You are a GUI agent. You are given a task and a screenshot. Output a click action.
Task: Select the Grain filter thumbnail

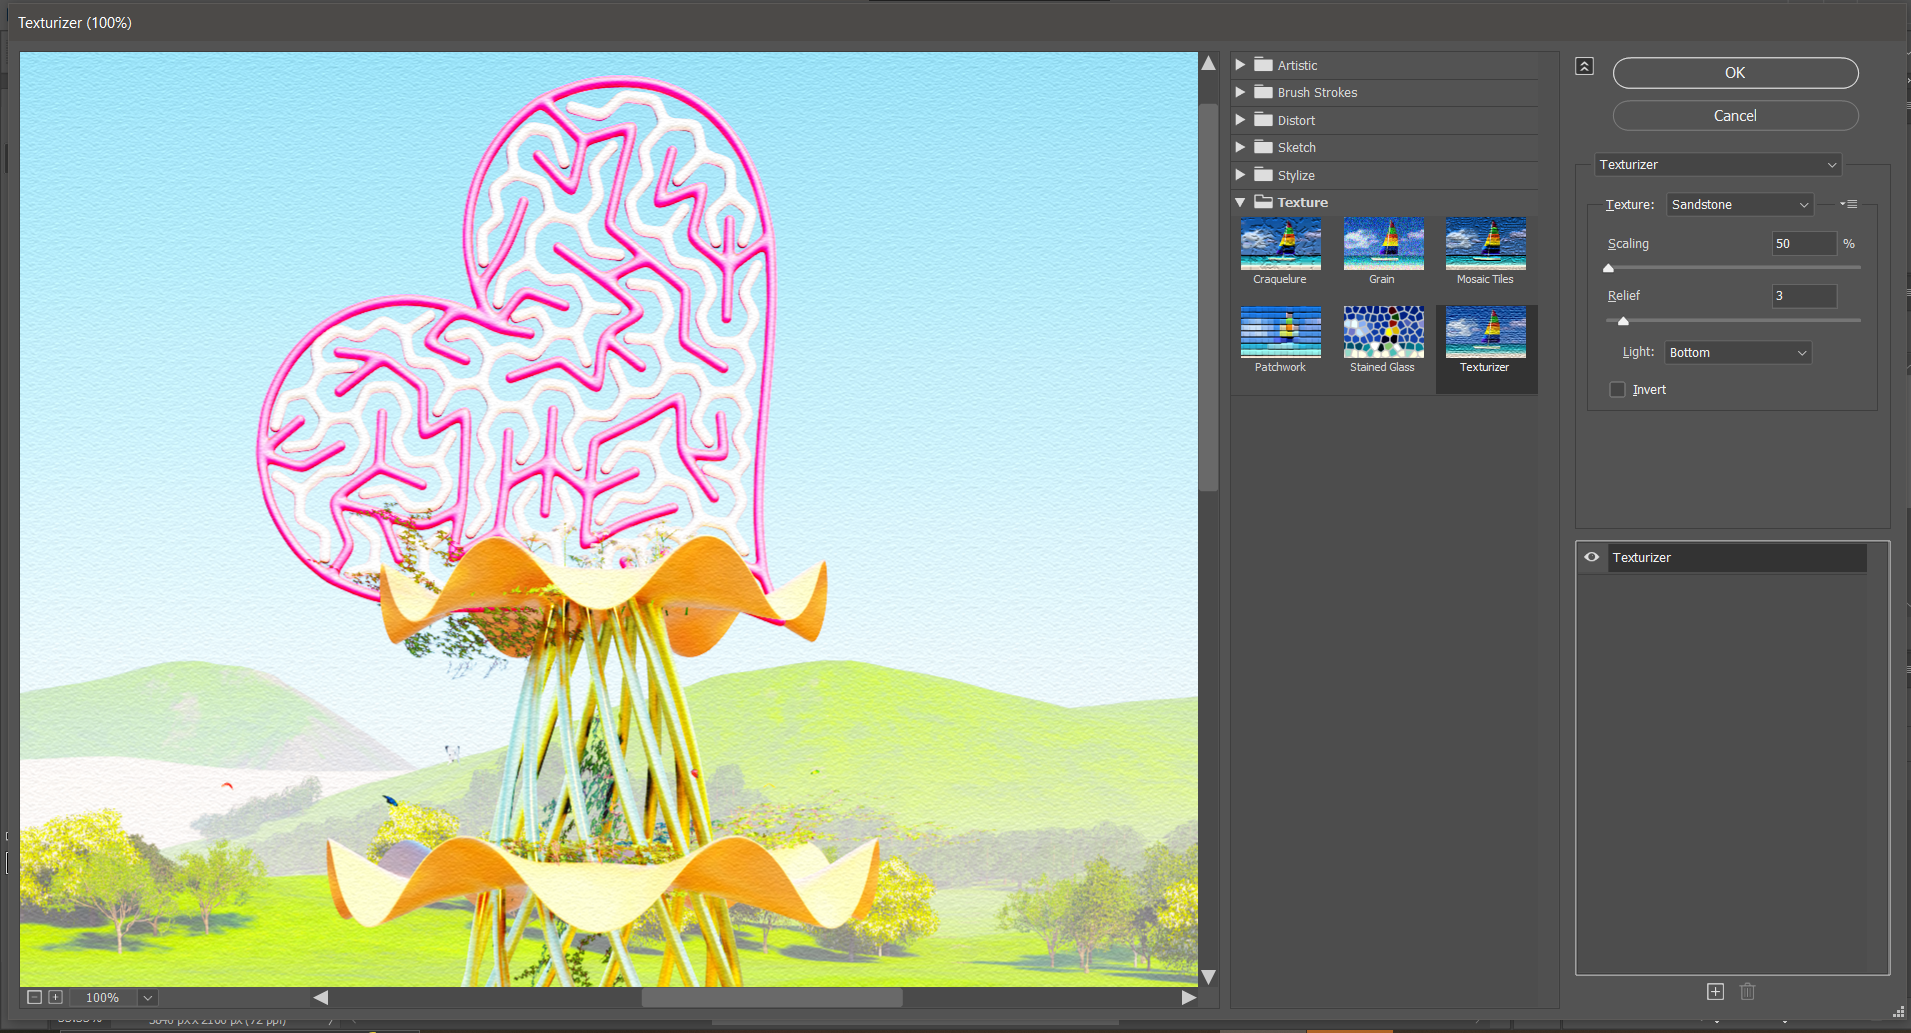[x=1383, y=243]
